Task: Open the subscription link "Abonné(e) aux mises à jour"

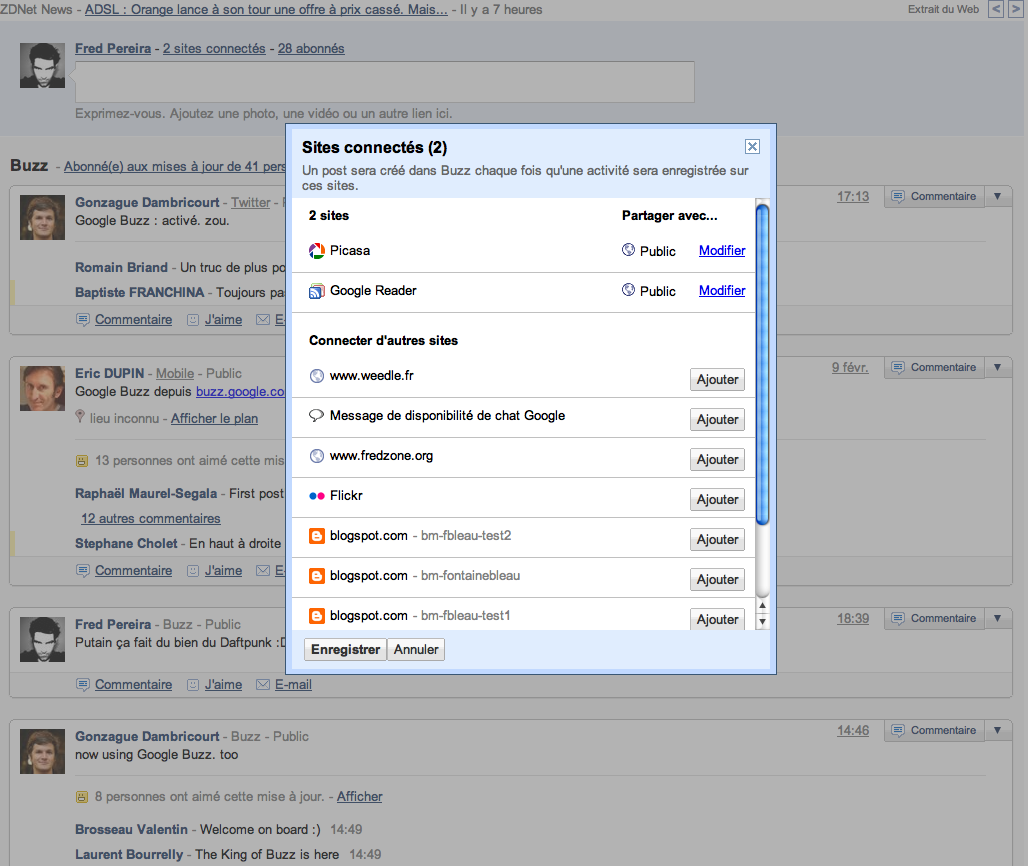Action: point(175,167)
